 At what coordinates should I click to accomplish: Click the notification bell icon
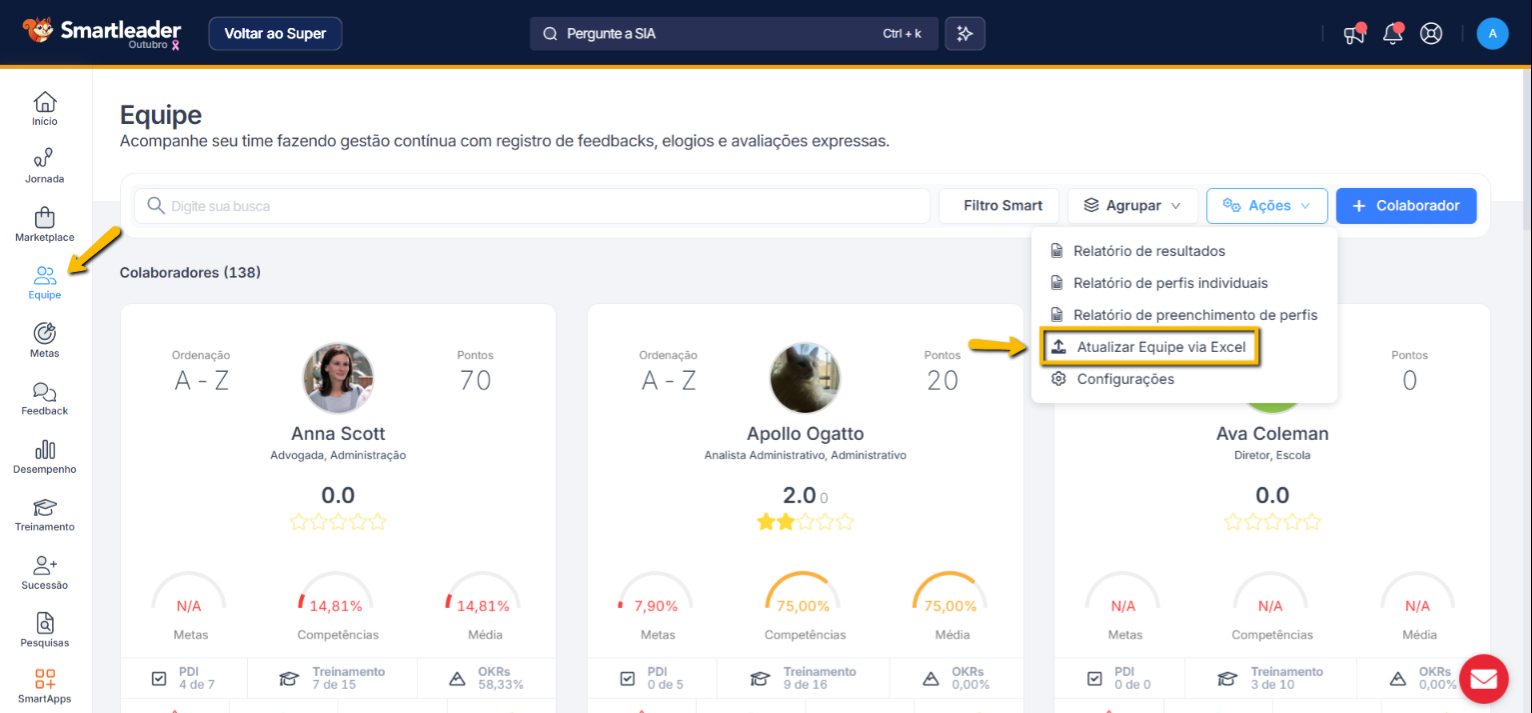click(1392, 34)
